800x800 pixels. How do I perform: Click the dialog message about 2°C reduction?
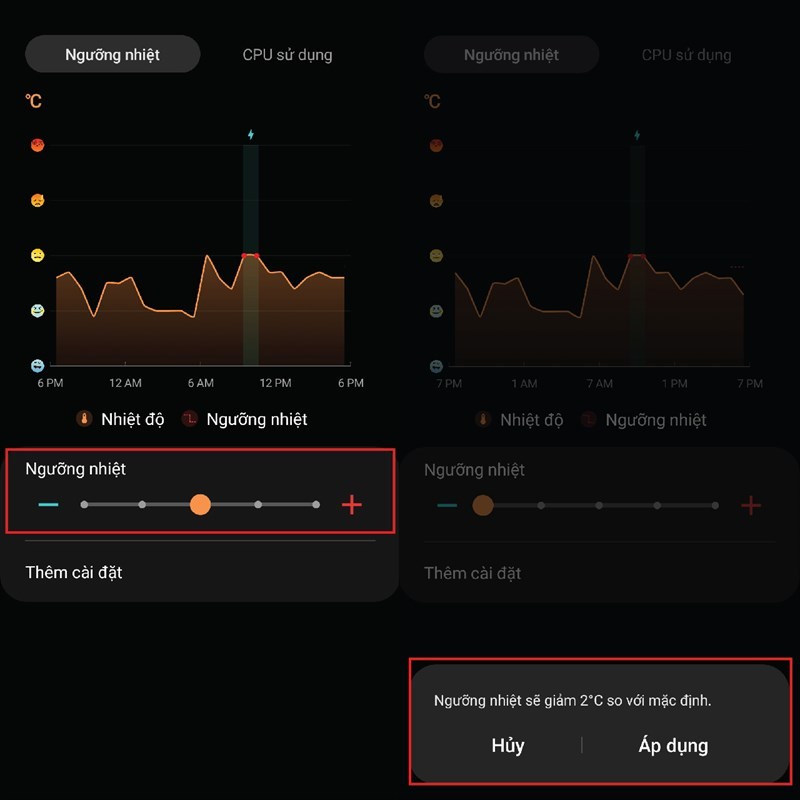[x=572, y=701]
